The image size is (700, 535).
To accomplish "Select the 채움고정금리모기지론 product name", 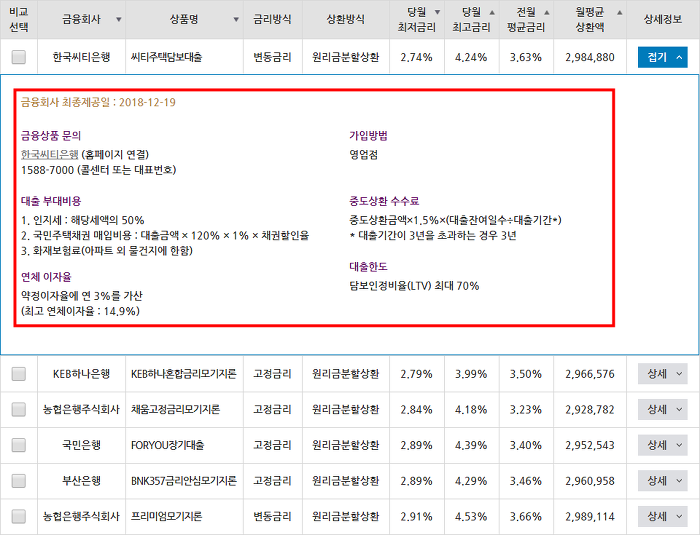I will coord(175,410).
